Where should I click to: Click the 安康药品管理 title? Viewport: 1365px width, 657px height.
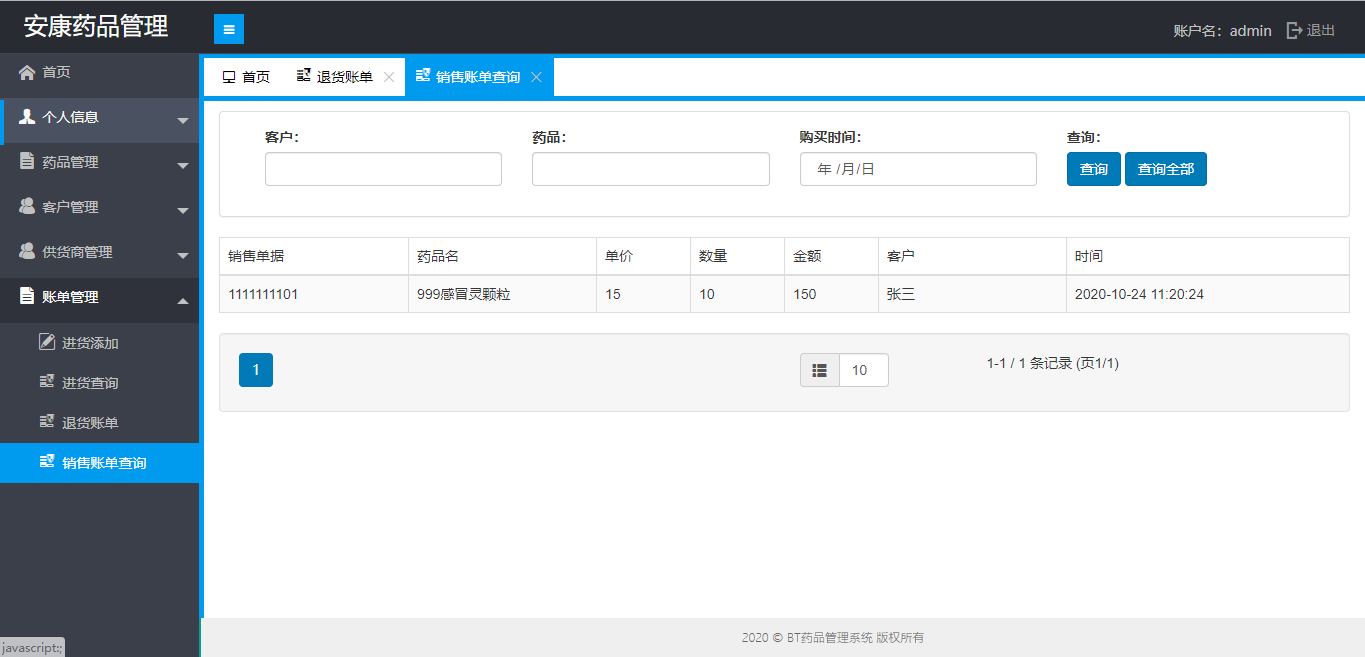(x=96, y=26)
